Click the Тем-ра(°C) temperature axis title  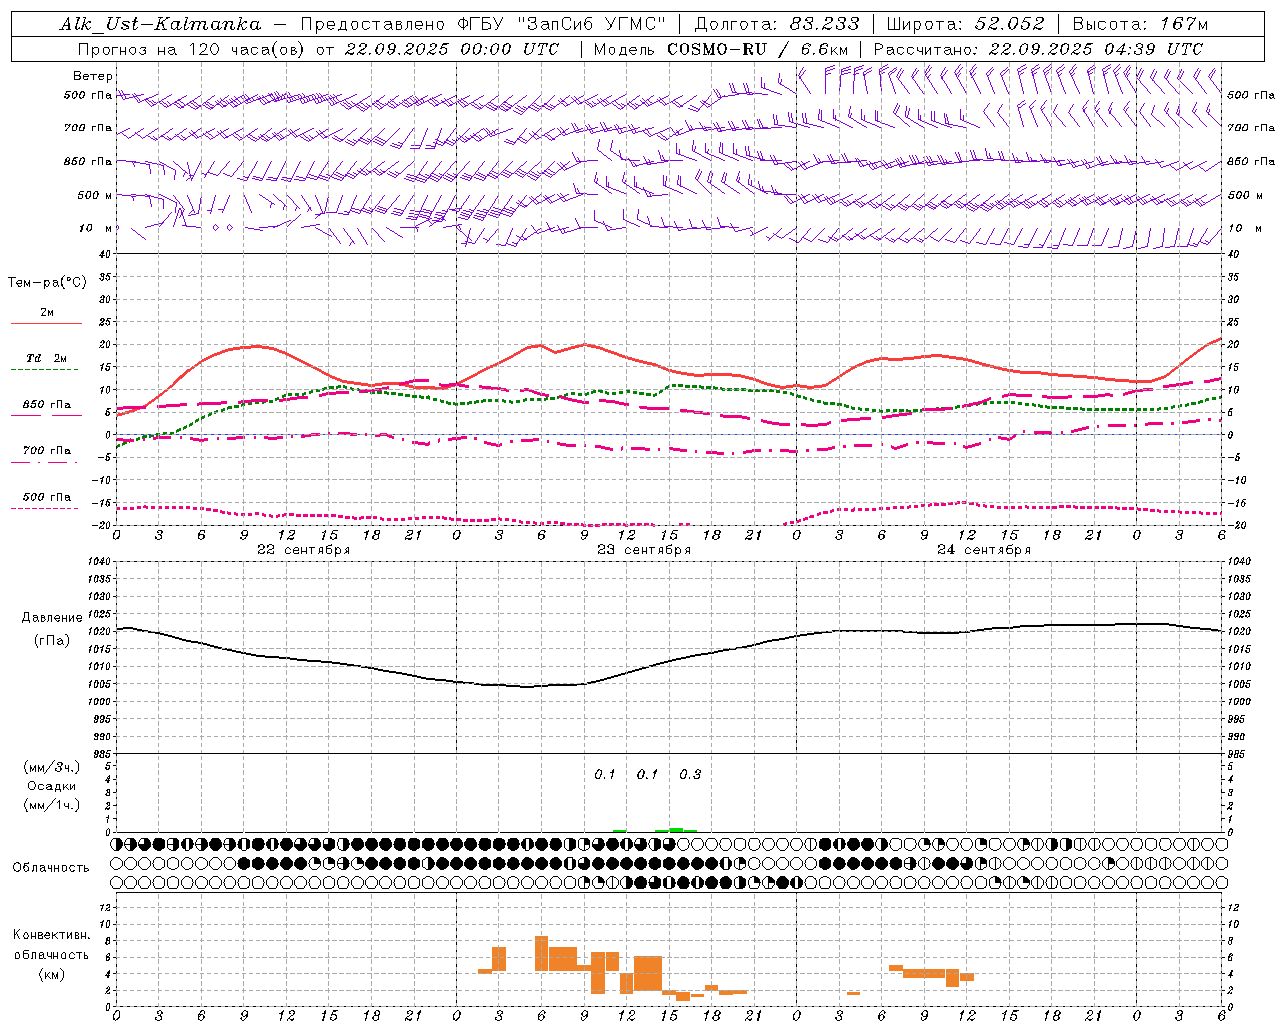[x=47, y=283]
